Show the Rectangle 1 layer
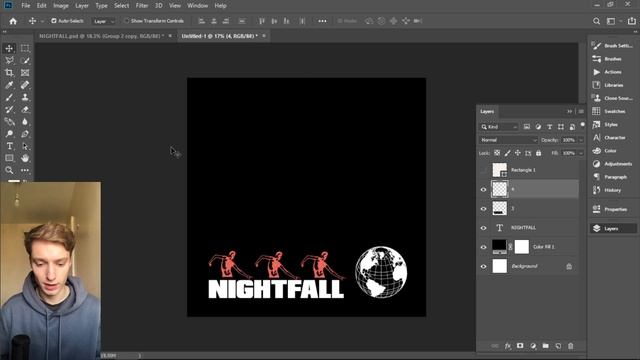This screenshot has height=360, width=640. coord(484,170)
